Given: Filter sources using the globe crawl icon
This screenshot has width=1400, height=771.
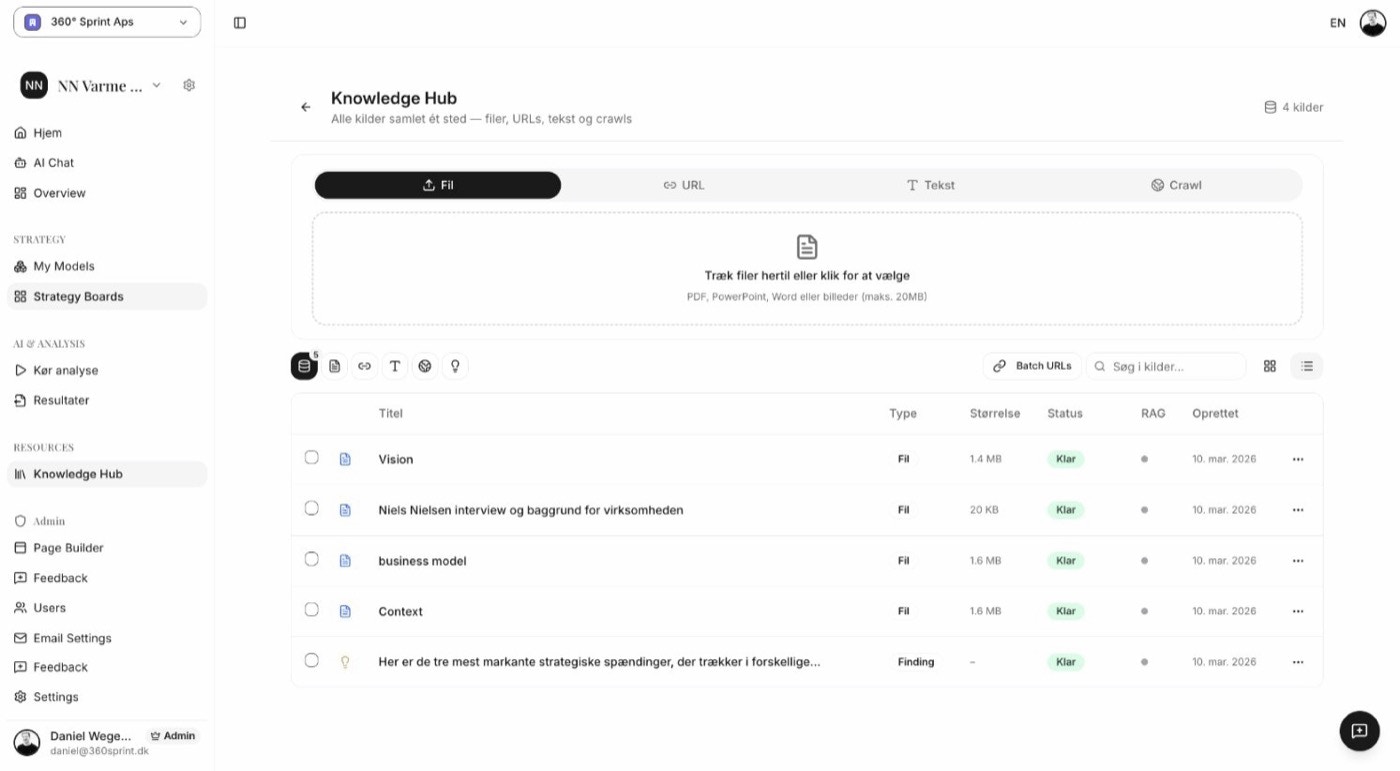Looking at the screenshot, I should (x=424, y=365).
